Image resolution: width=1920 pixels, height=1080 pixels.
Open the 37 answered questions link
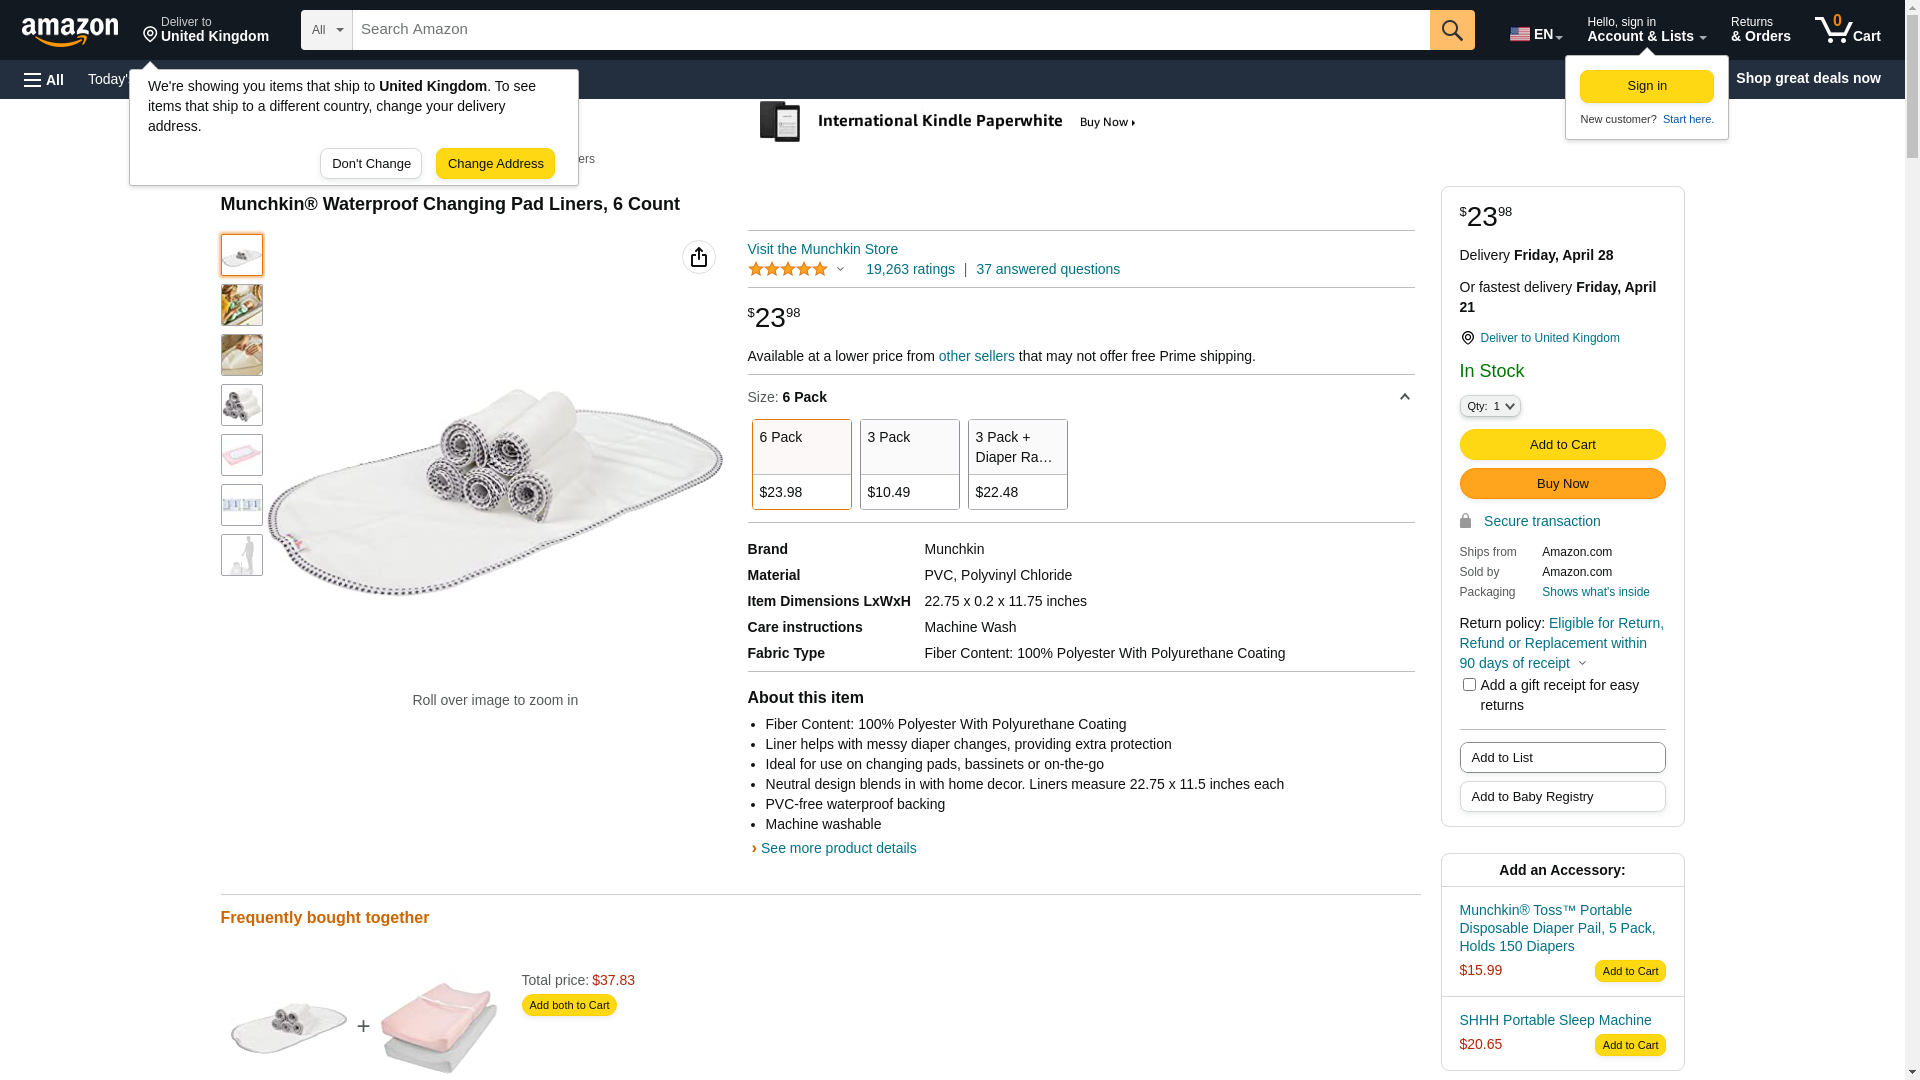1047,269
